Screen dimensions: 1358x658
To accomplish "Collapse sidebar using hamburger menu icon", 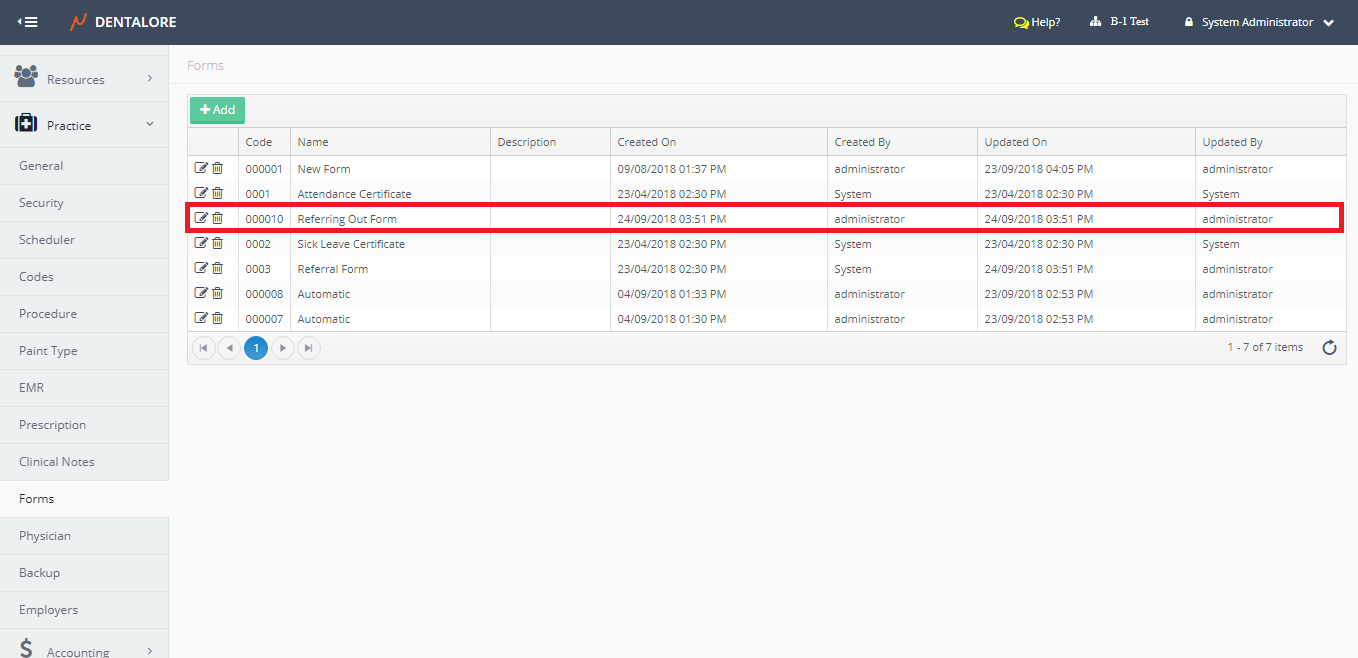I will tap(28, 22).
